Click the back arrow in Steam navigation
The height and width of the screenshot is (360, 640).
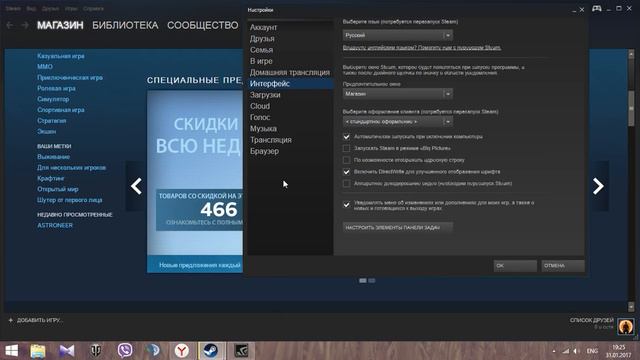pyautogui.click(x=10, y=25)
